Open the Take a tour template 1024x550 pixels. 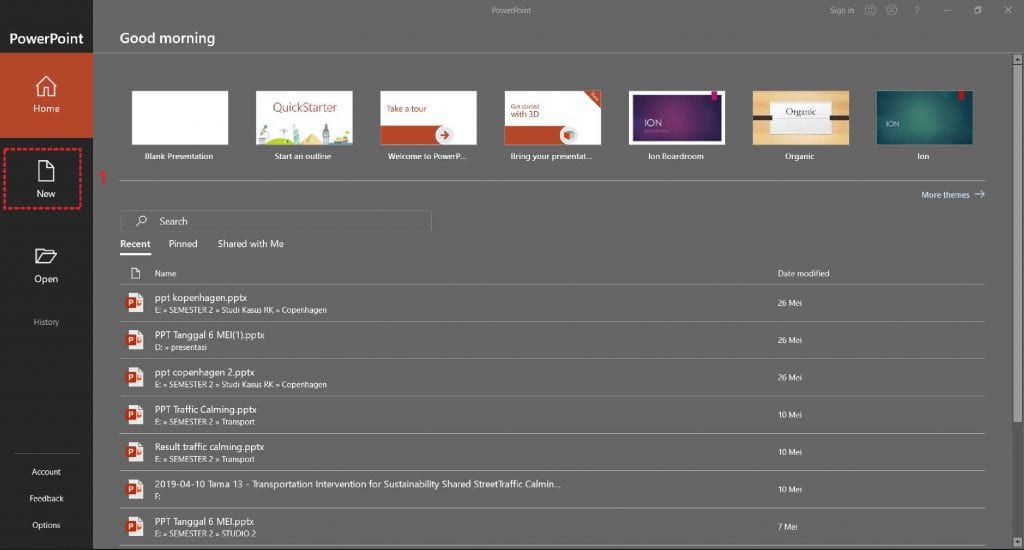pos(428,125)
